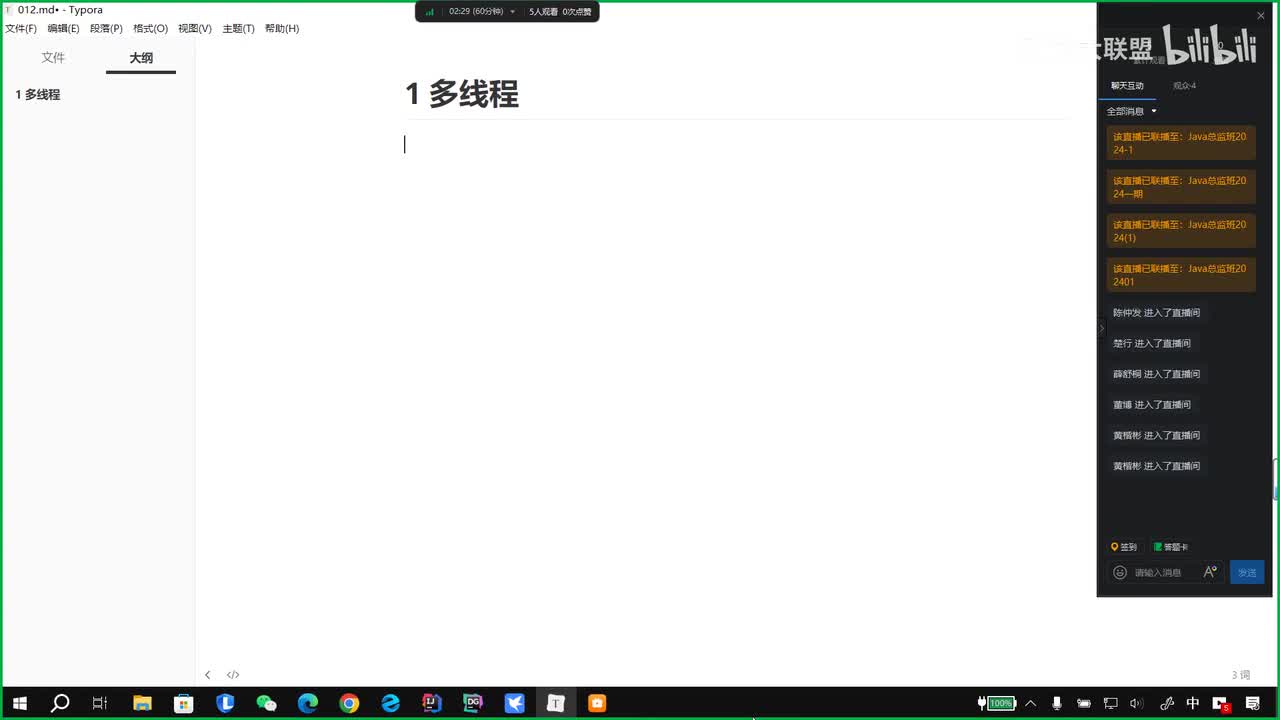Image resolution: width=1280 pixels, height=720 pixels.
Task: Click the 发送 send button
Action: pyautogui.click(x=1247, y=572)
